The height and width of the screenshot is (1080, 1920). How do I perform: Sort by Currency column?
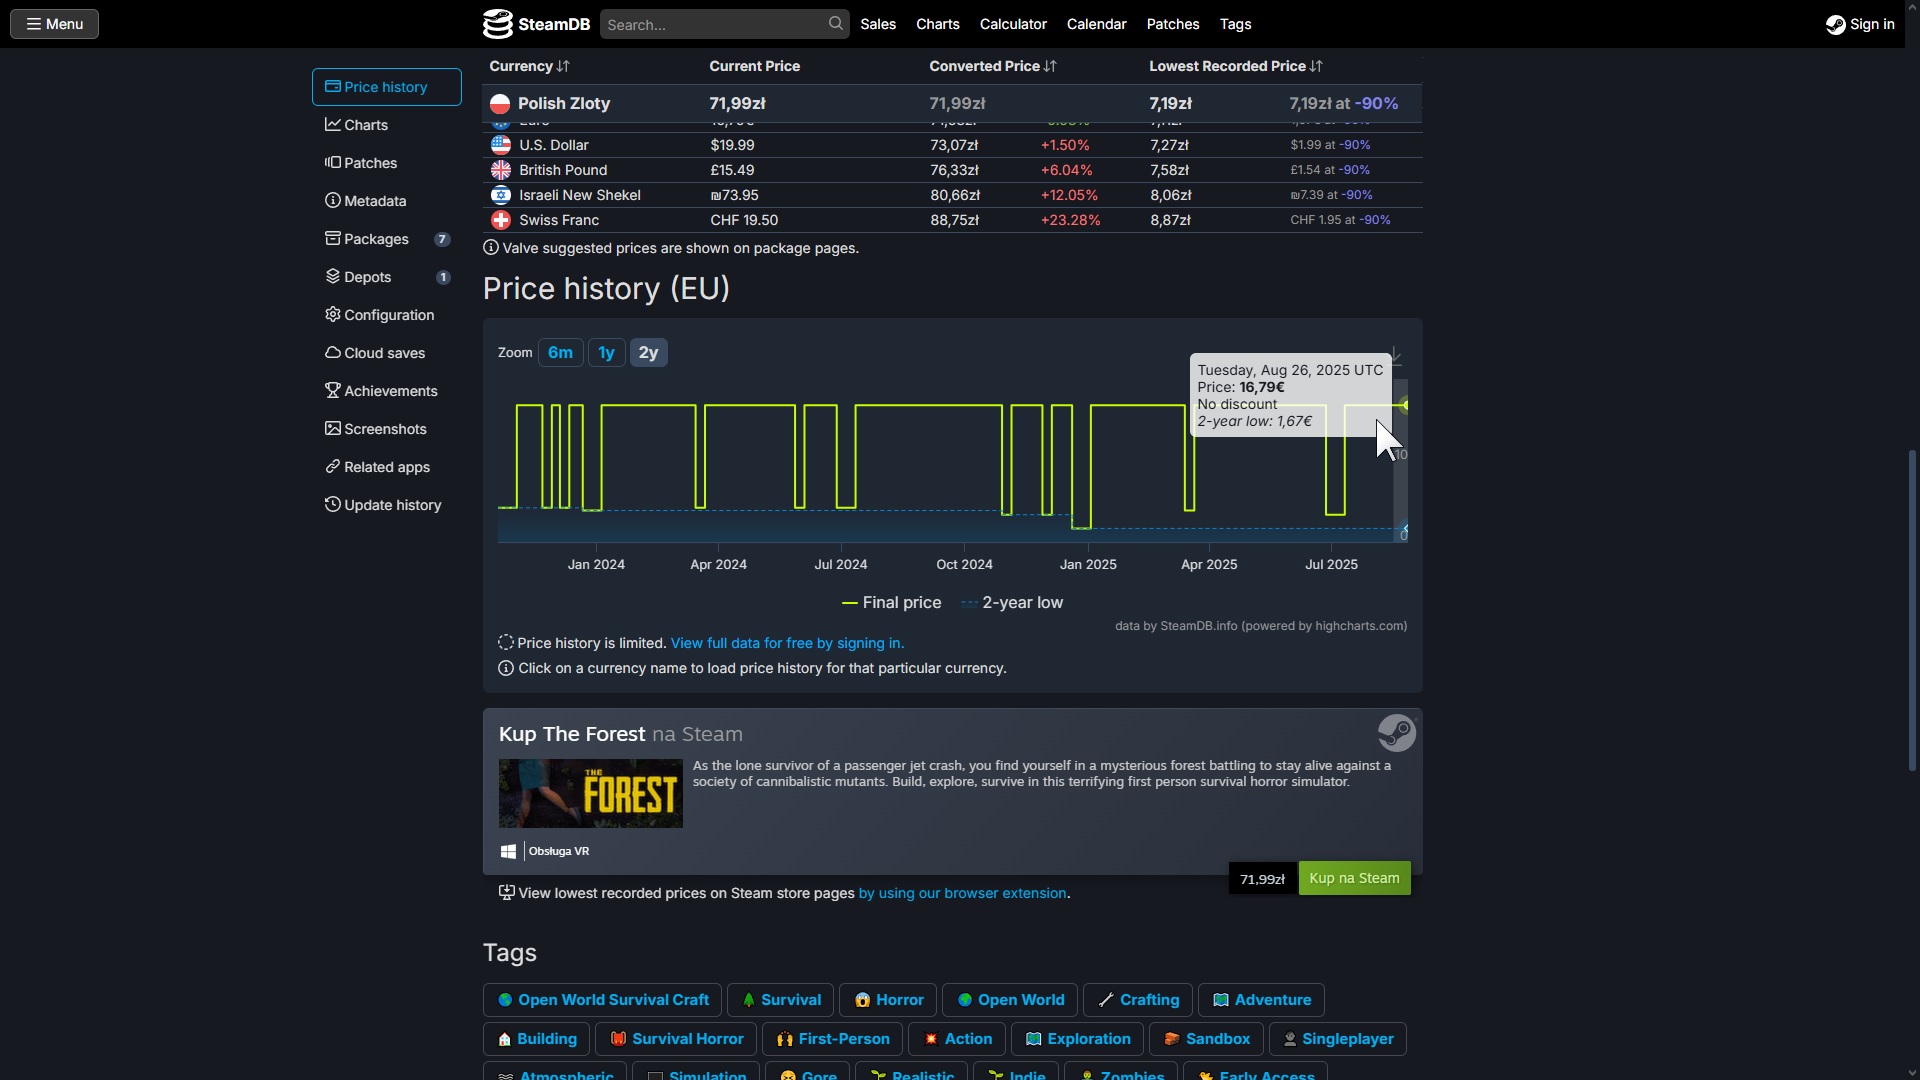click(x=529, y=66)
